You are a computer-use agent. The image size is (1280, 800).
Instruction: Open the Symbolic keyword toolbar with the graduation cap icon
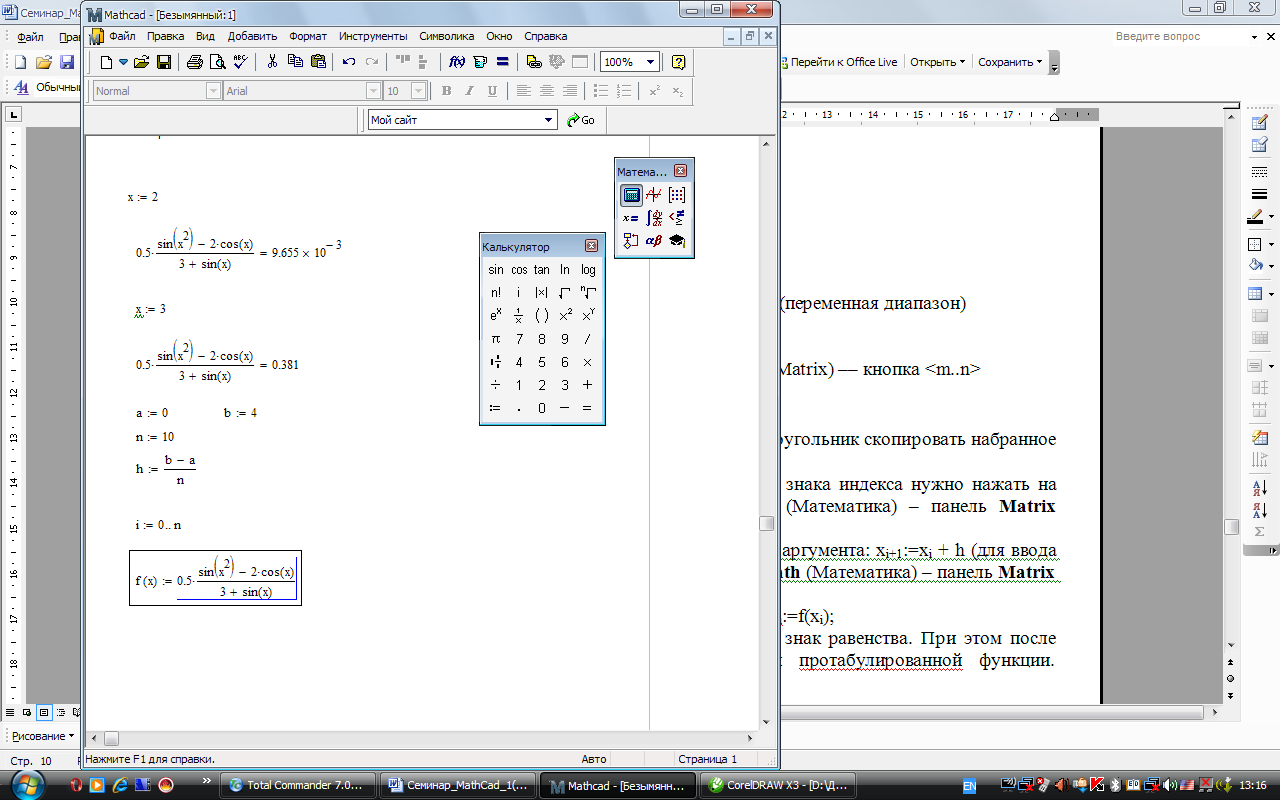point(677,241)
